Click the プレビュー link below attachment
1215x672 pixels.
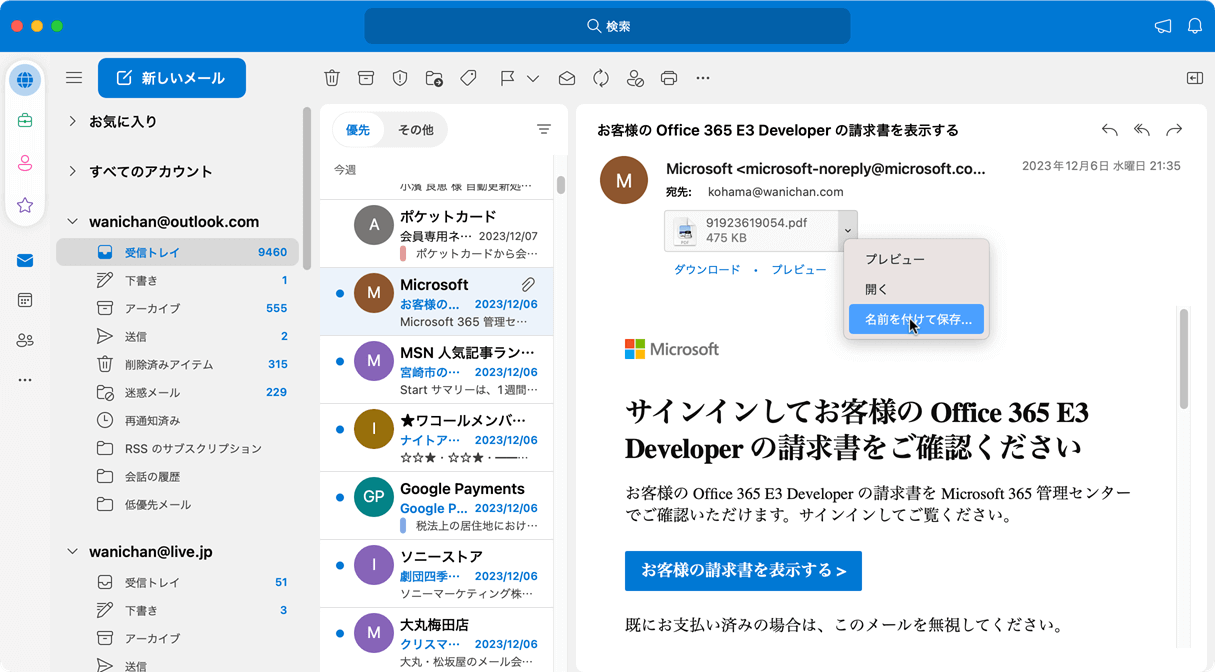coord(799,270)
